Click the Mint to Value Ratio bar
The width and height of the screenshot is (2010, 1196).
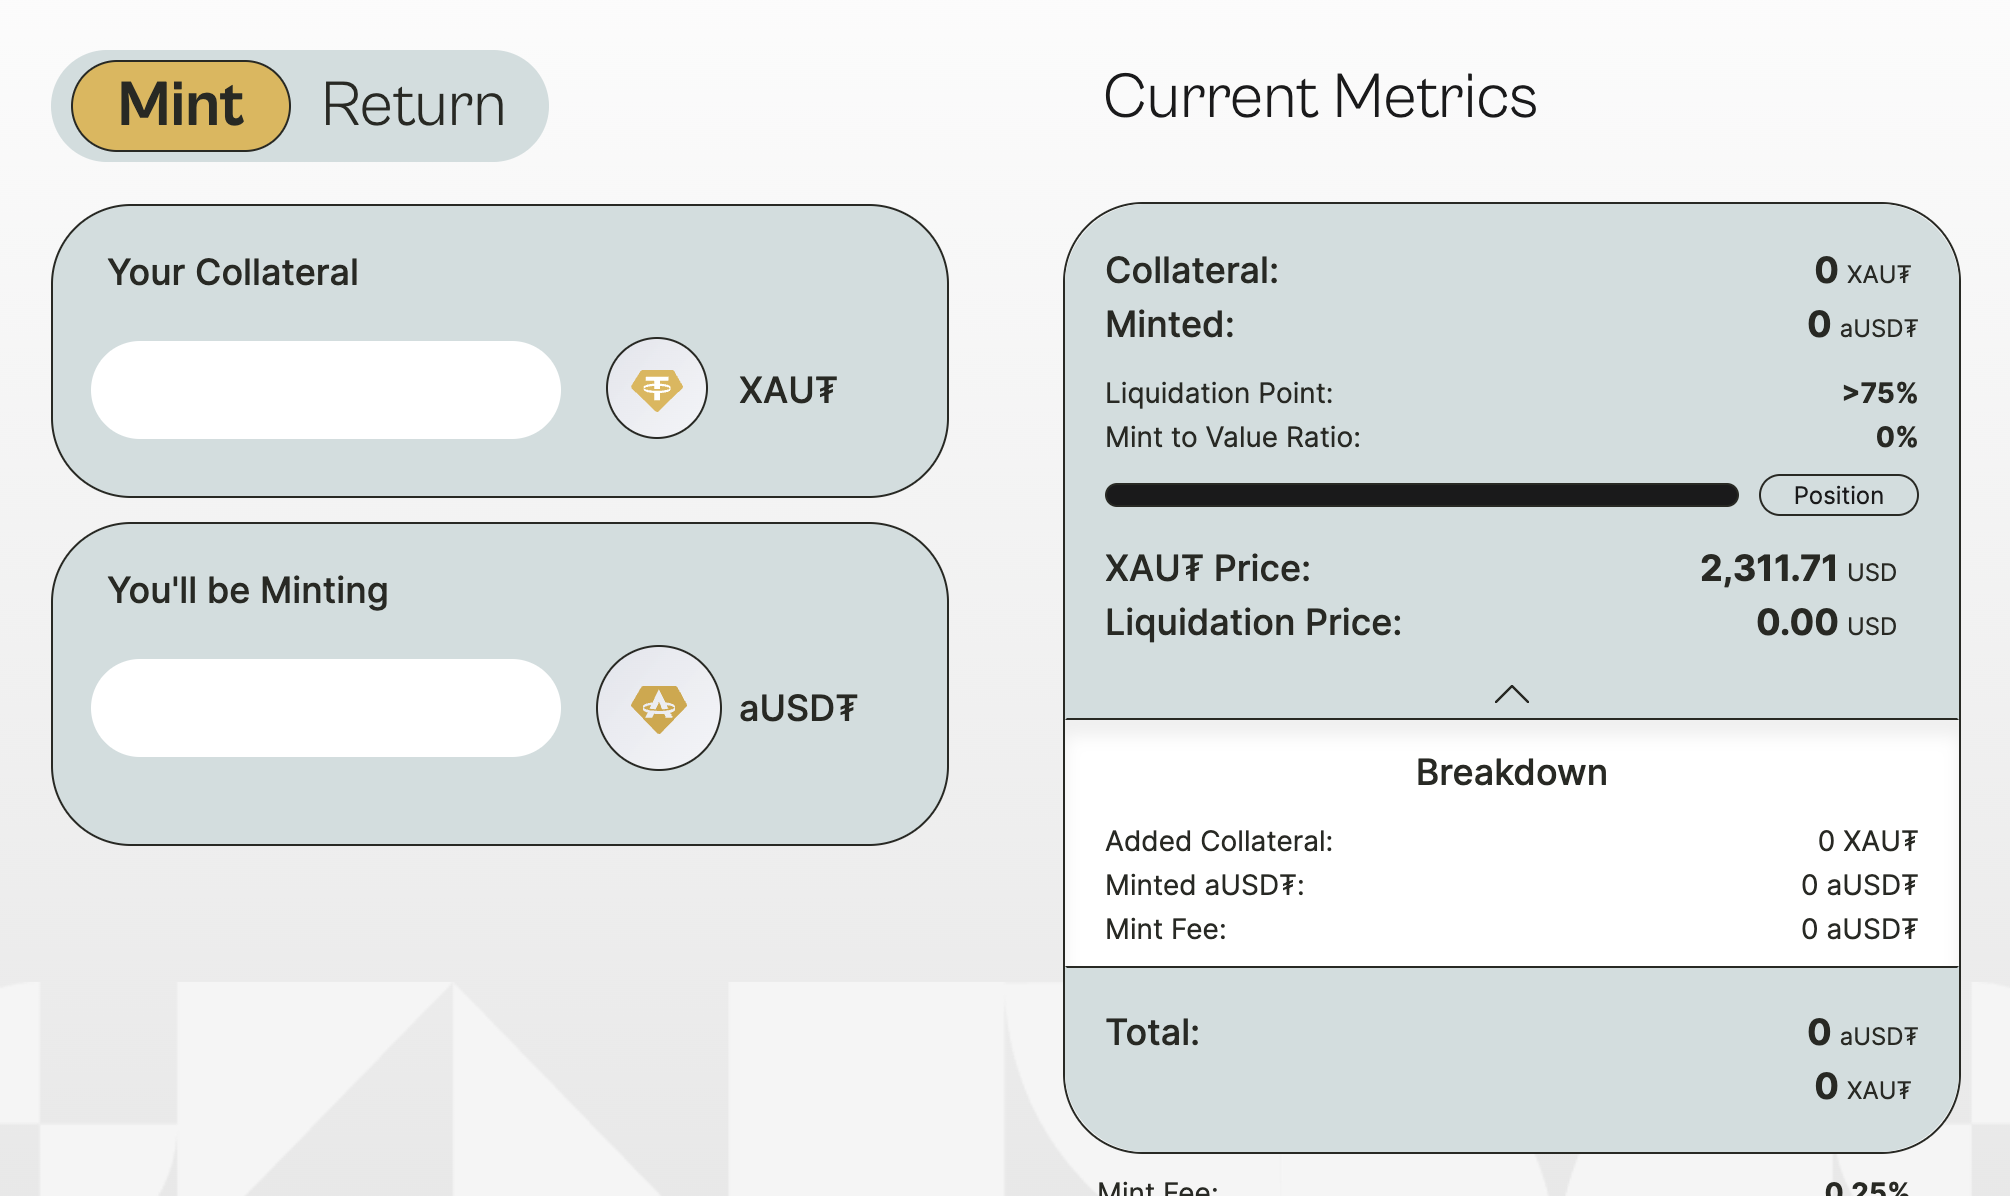[x=1421, y=495]
